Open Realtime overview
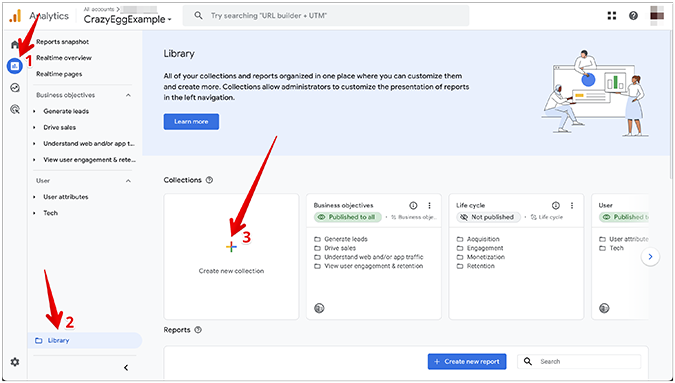The width and height of the screenshot is (675, 383). 64,58
